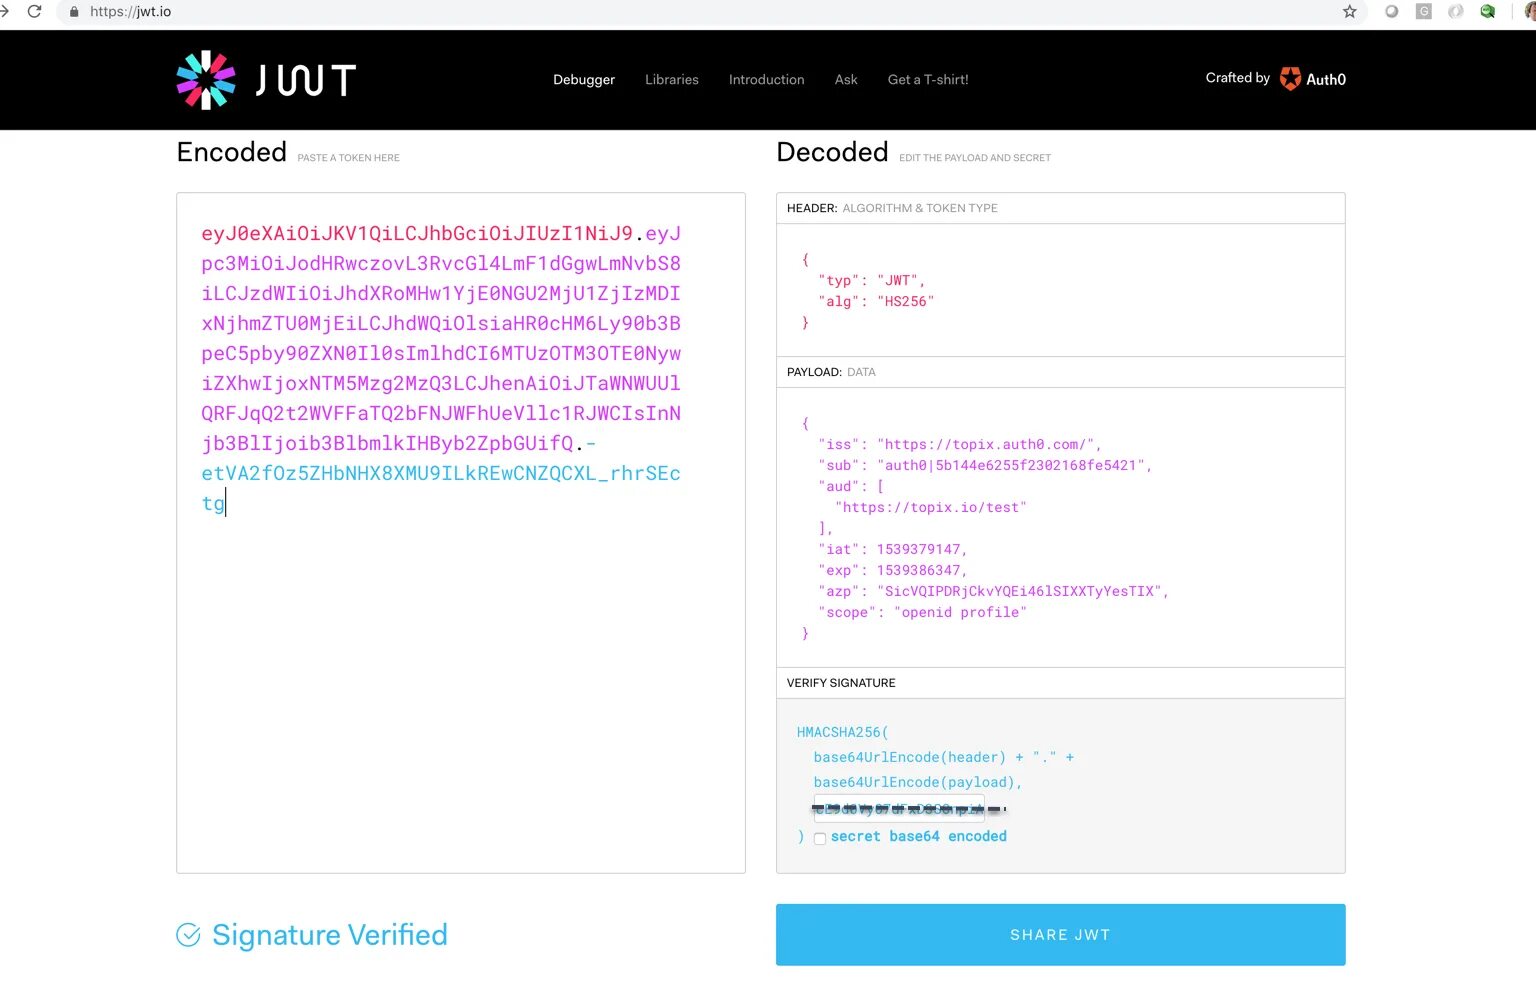Go to the Introduction page
Screen dimensions: 1536x1008
(x=766, y=80)
